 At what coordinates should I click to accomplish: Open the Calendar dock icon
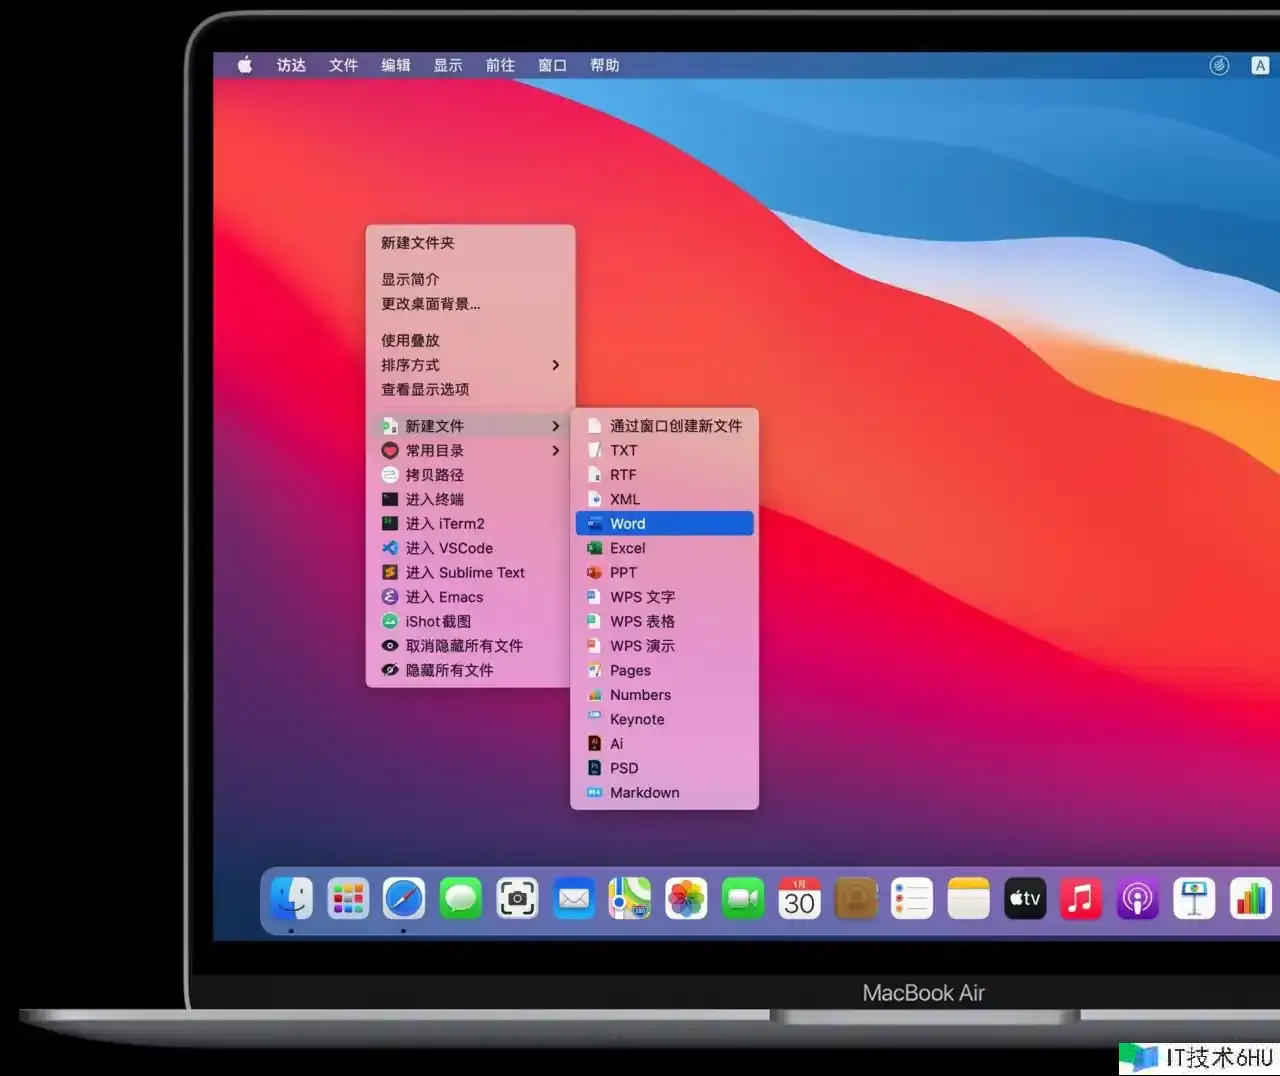coord(799,899)
